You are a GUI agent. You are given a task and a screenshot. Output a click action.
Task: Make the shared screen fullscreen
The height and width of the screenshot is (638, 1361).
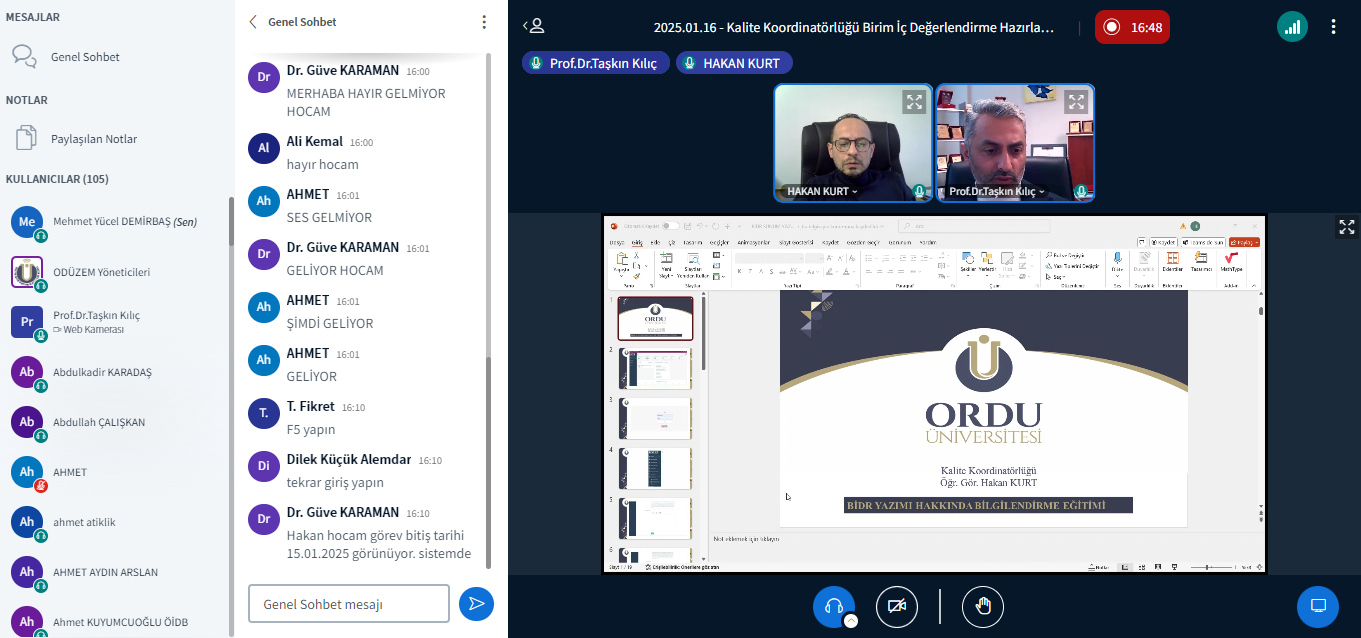(1347, 227)
